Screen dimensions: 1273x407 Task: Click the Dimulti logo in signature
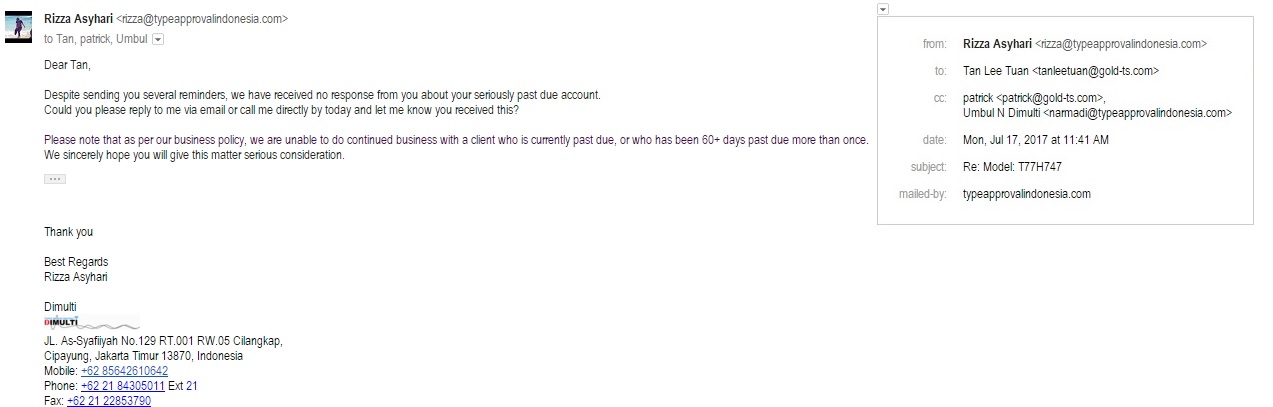92,323
